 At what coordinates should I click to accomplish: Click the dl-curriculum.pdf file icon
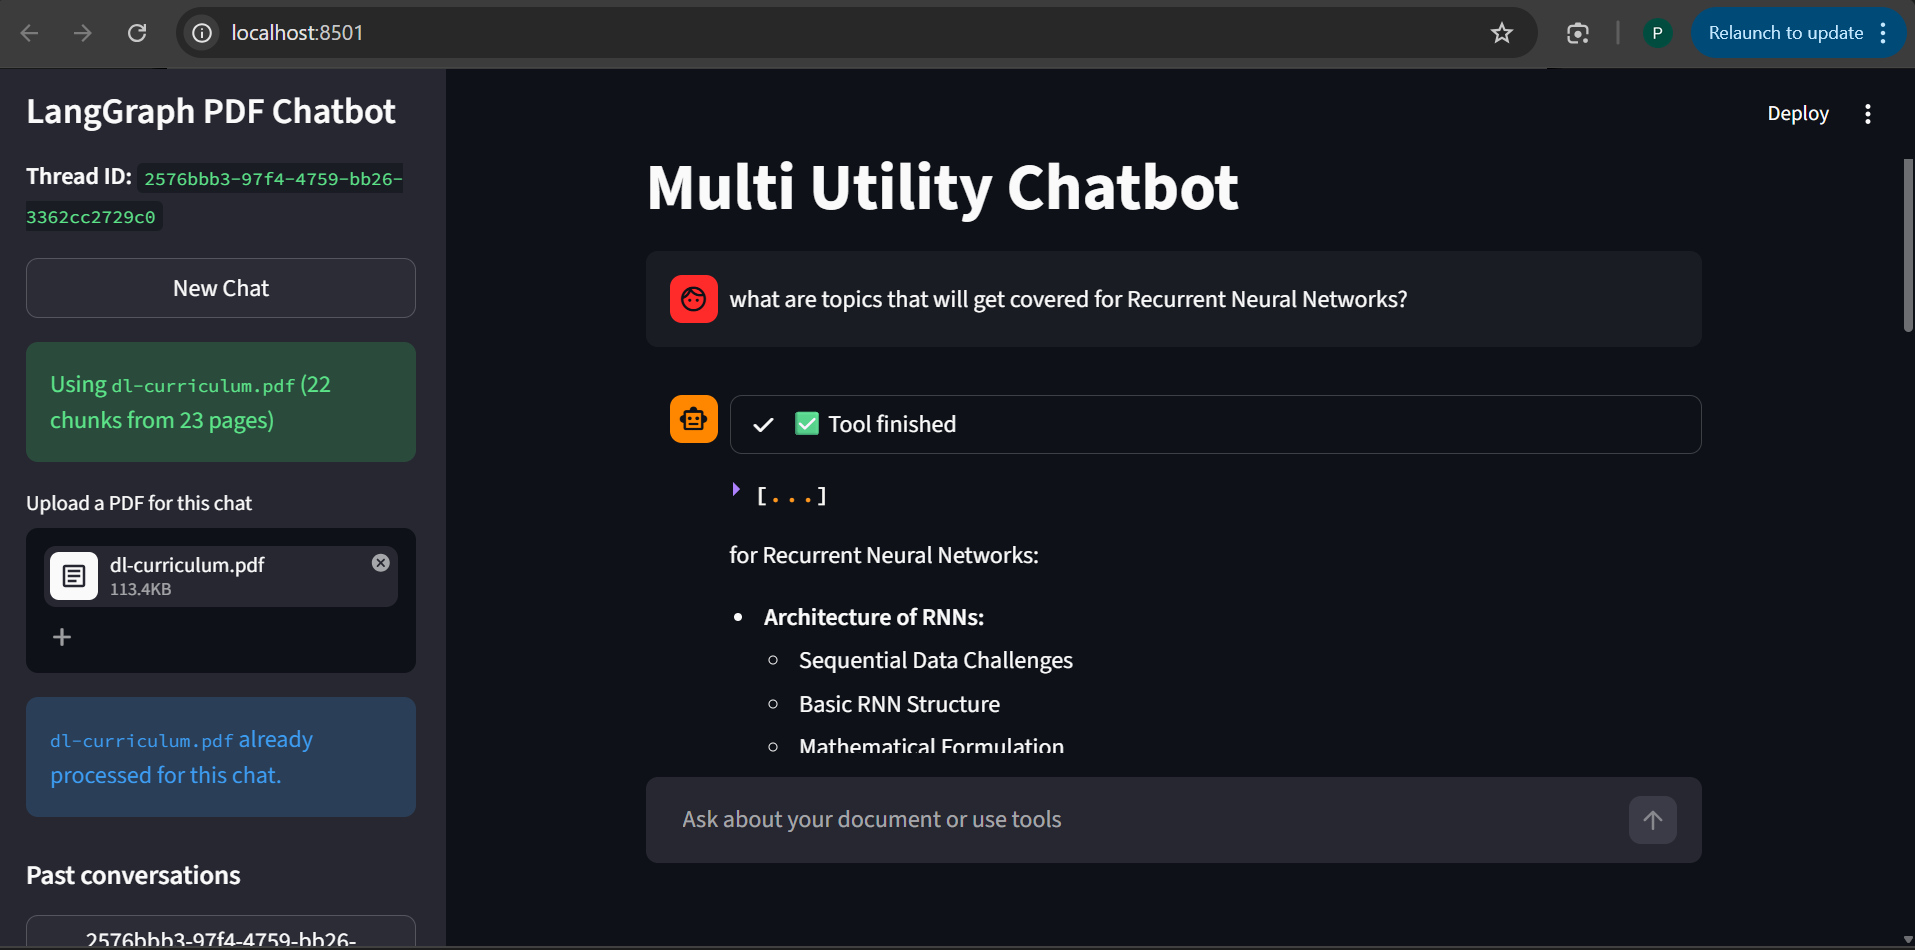click(74, 576)
